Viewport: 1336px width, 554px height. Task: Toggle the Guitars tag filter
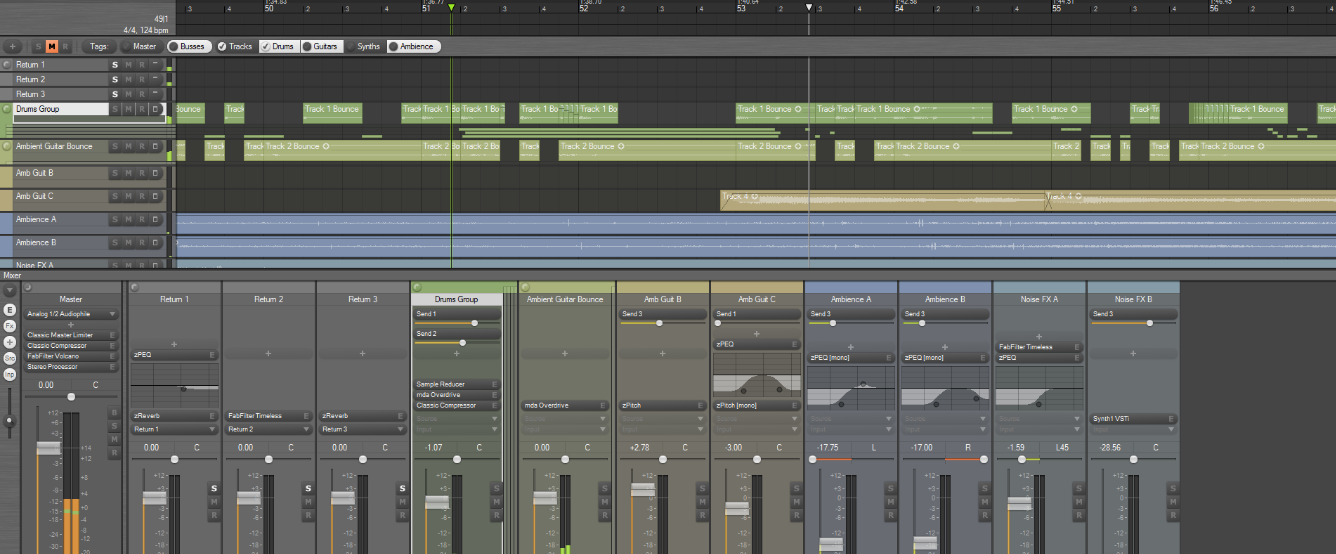coord(320,46)
